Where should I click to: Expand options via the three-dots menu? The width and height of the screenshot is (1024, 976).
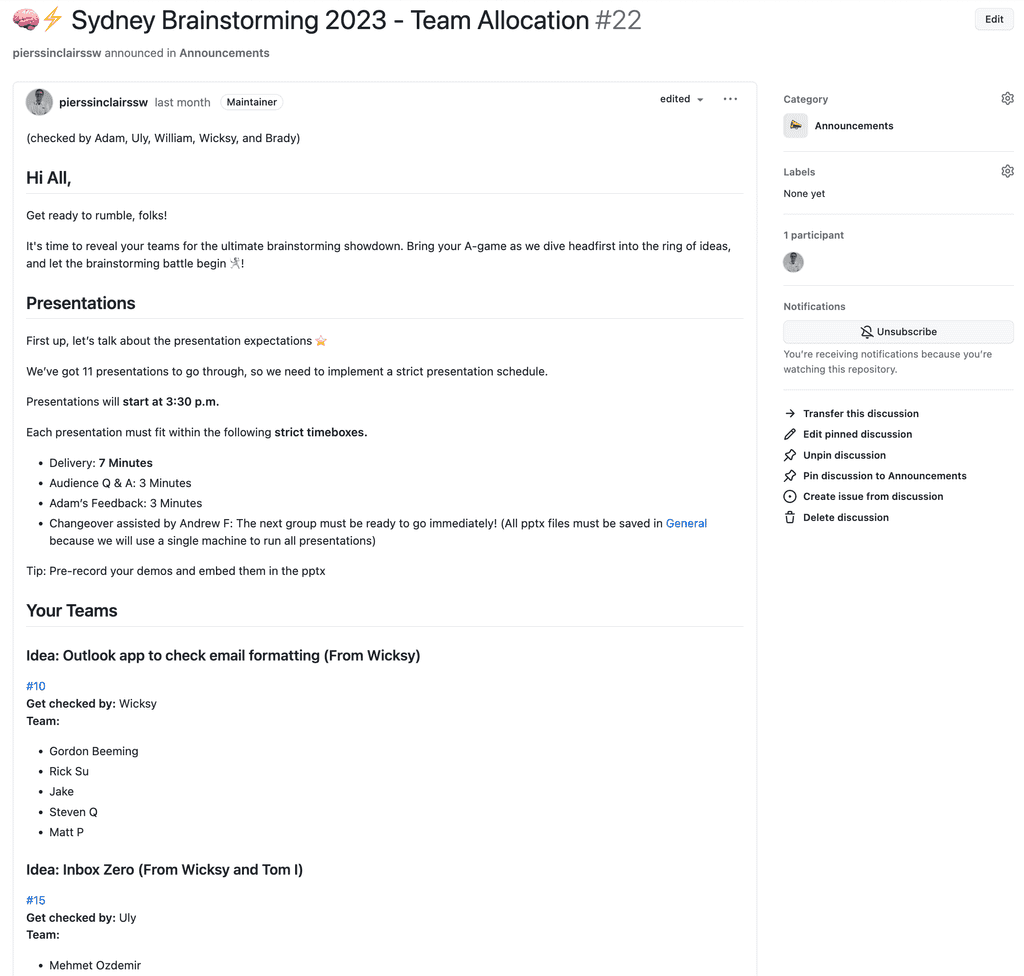(730, 98)
